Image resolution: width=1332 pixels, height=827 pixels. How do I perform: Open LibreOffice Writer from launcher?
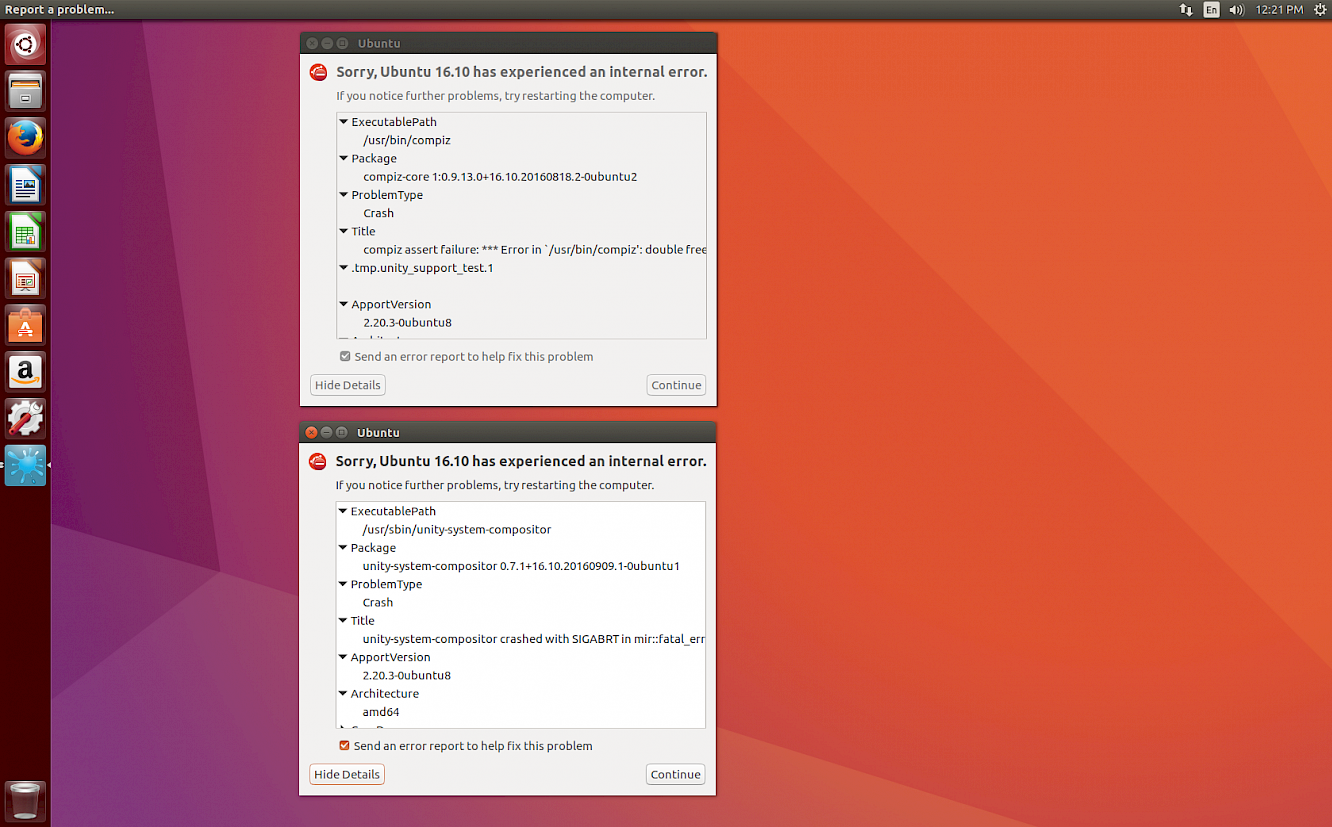(x=25, y=185)
